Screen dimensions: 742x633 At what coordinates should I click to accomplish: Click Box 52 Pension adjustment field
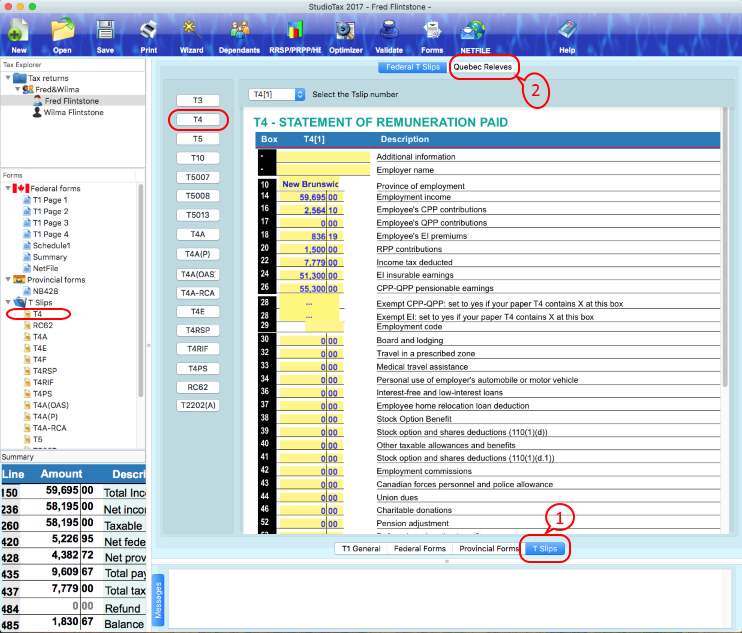(309, 524)
